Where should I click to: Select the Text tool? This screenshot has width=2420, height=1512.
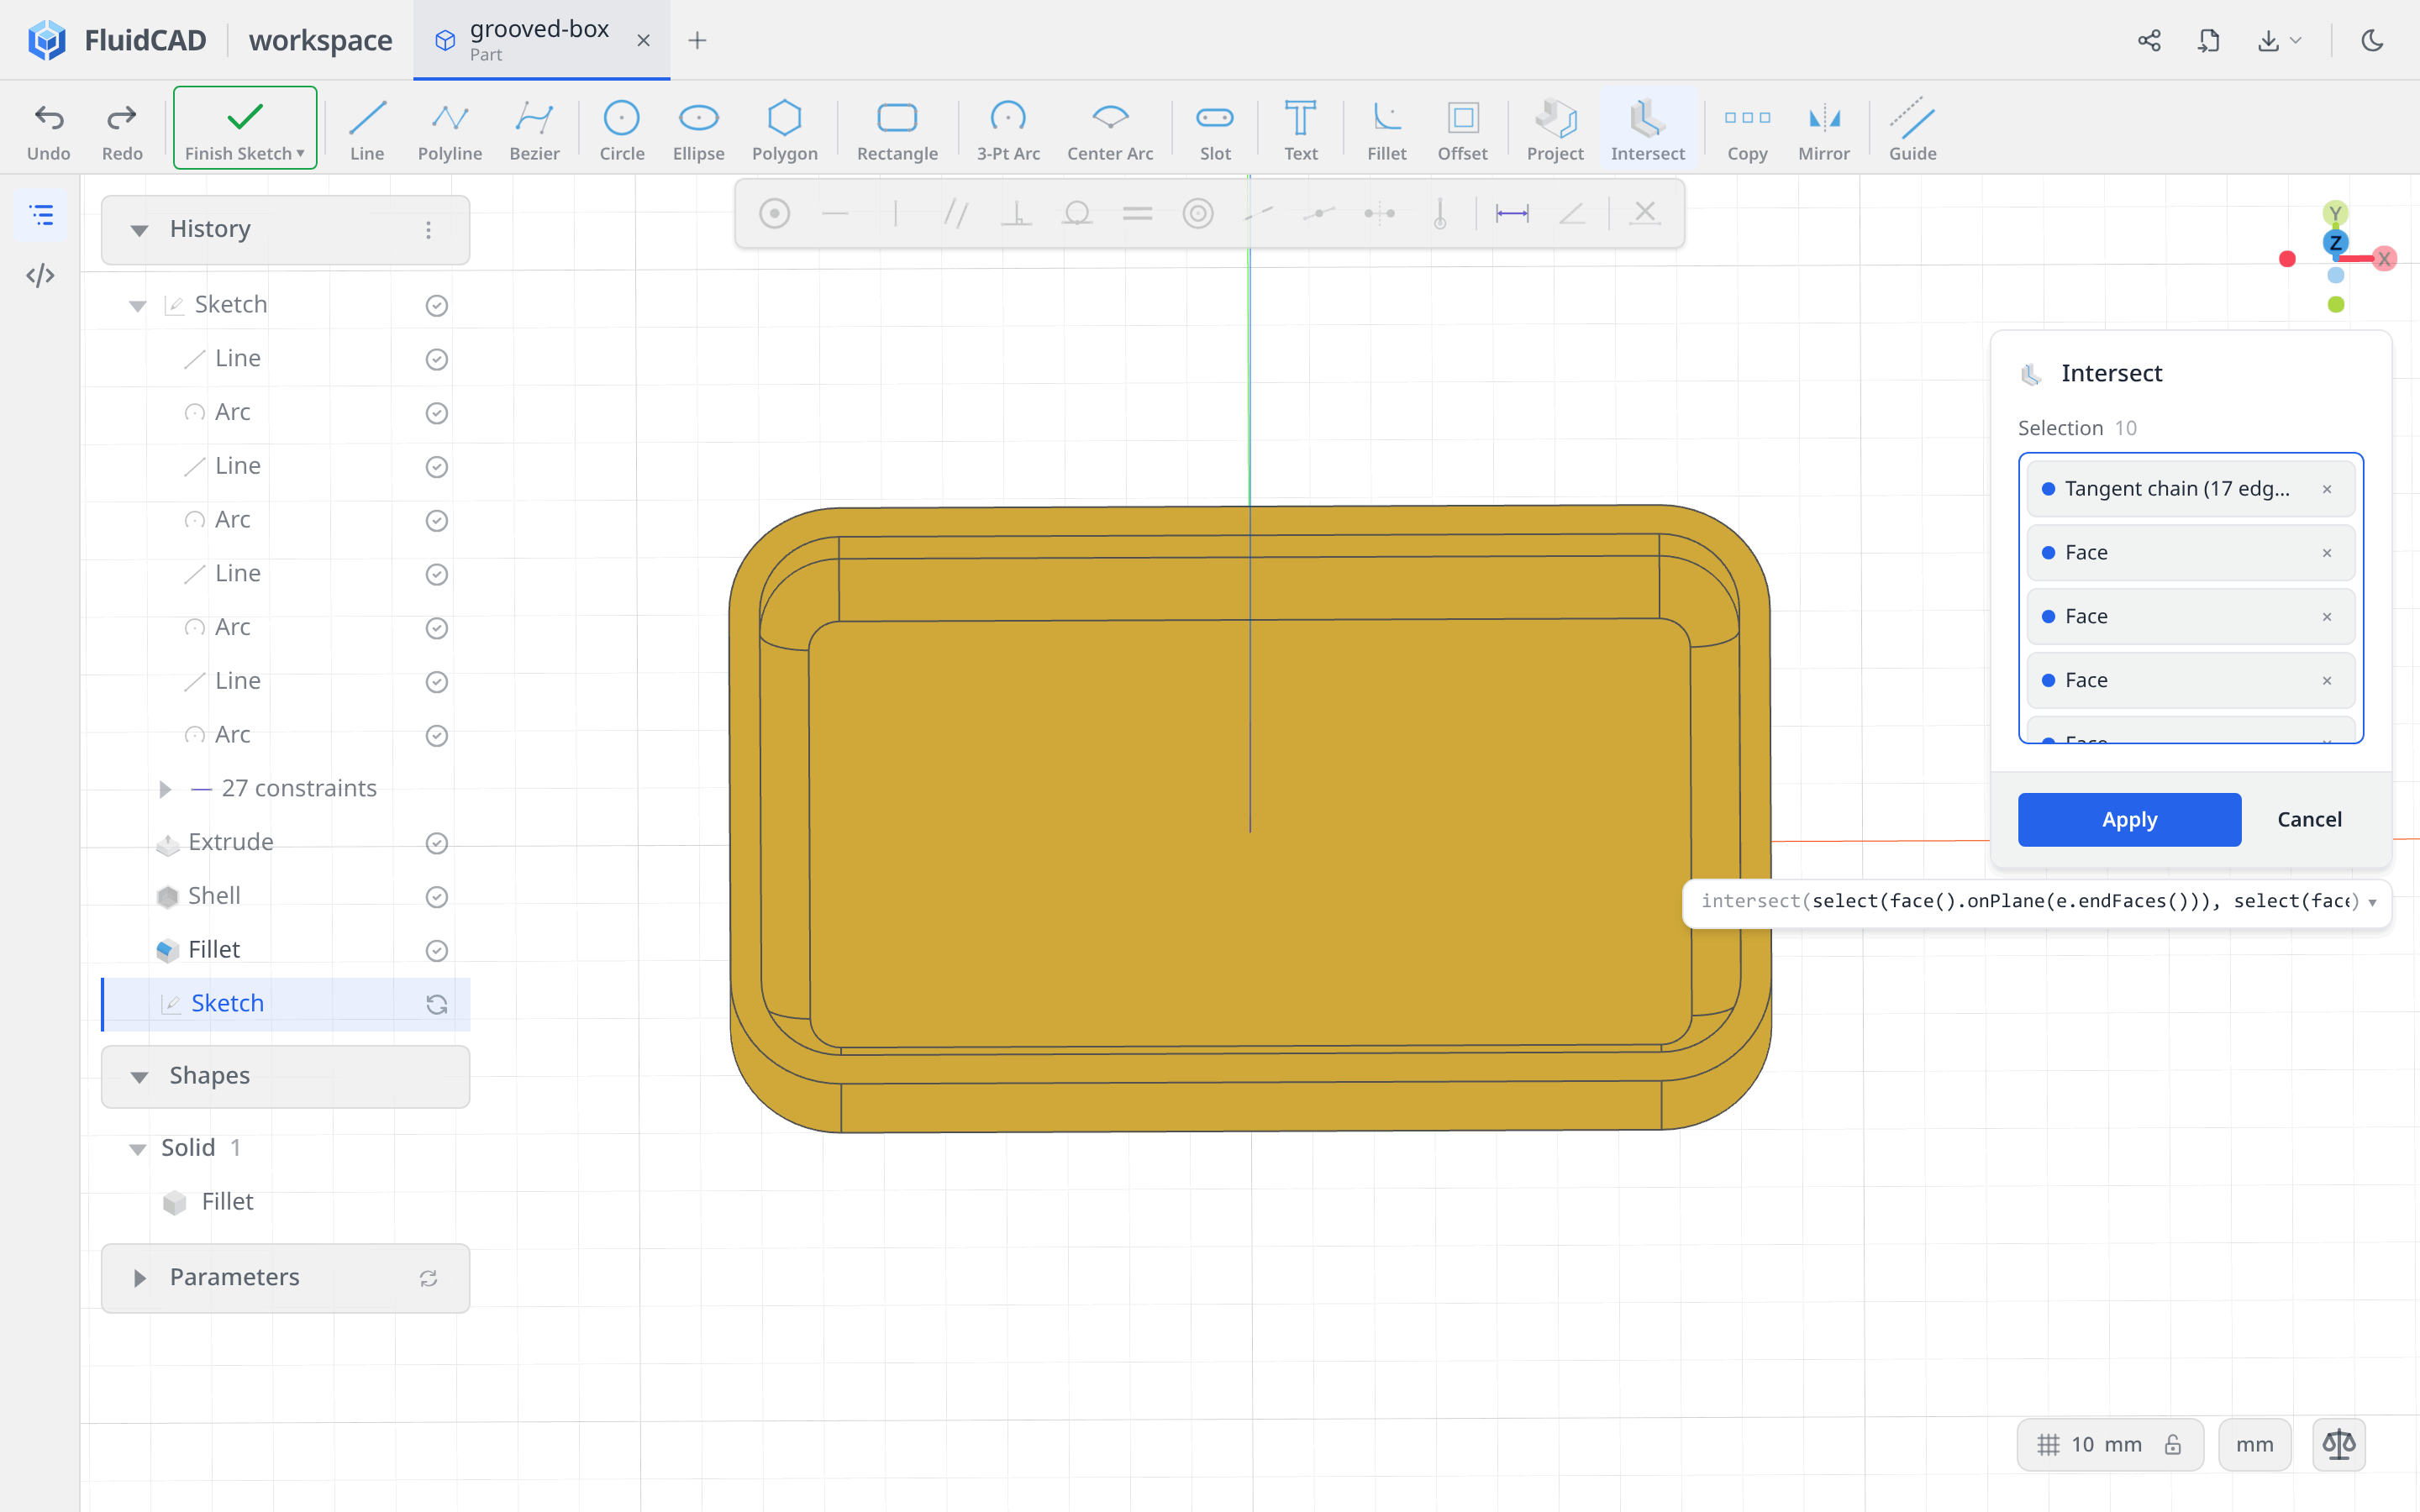[x=1300, y=129]
